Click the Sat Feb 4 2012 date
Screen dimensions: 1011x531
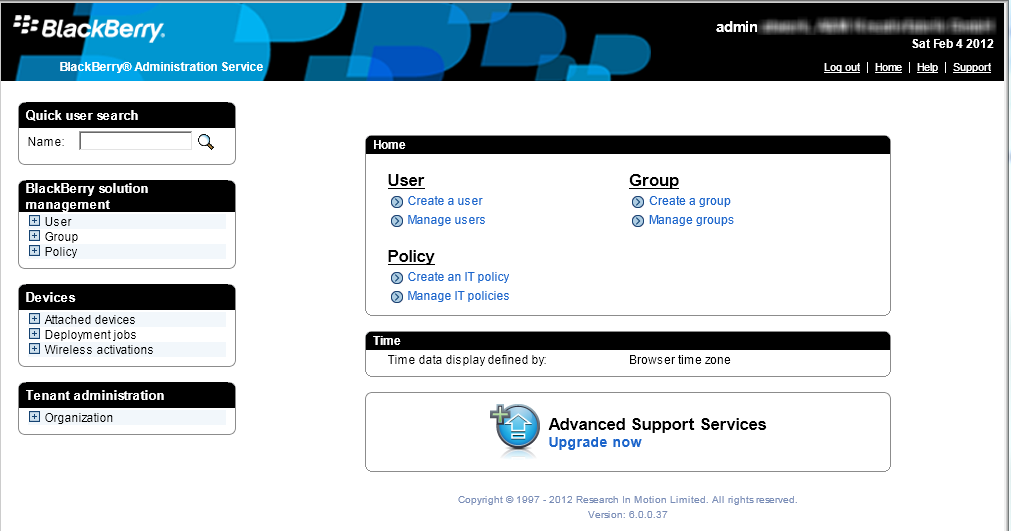pos(952,44)
